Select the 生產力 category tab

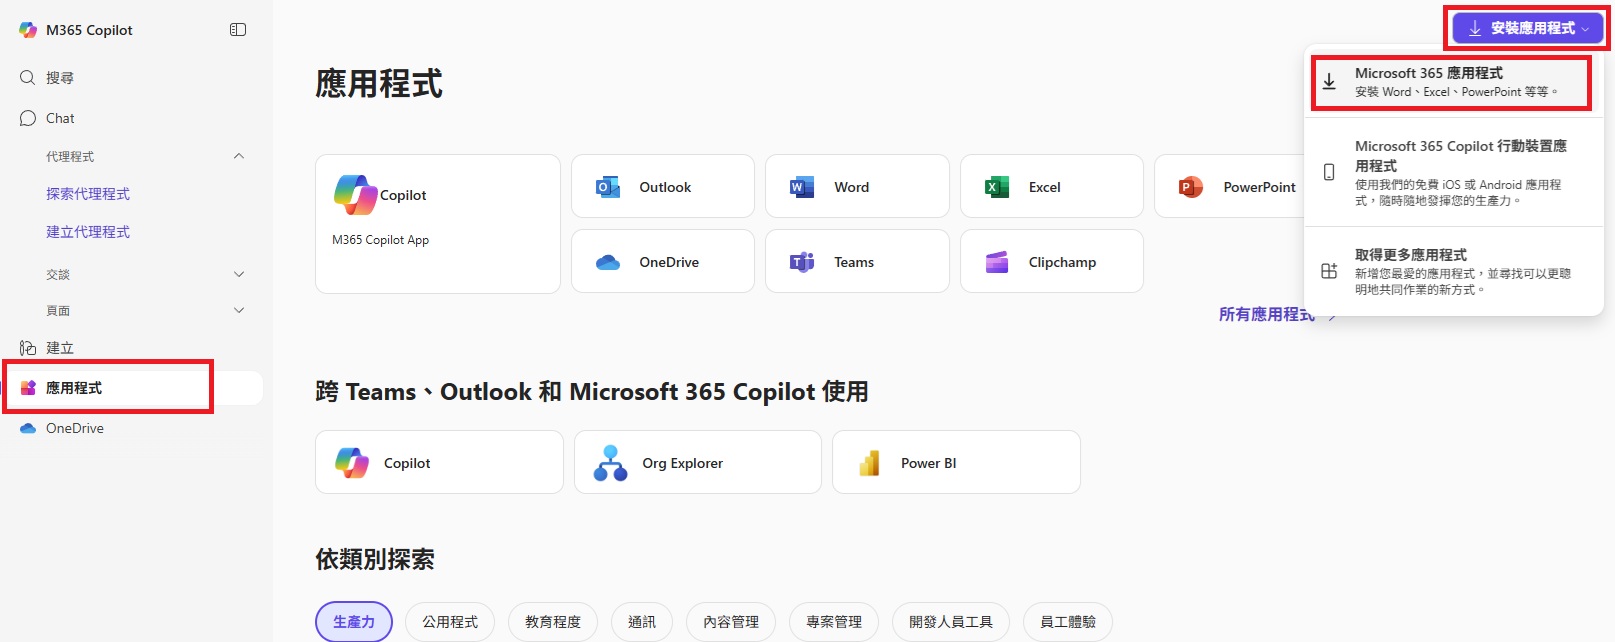354,622
